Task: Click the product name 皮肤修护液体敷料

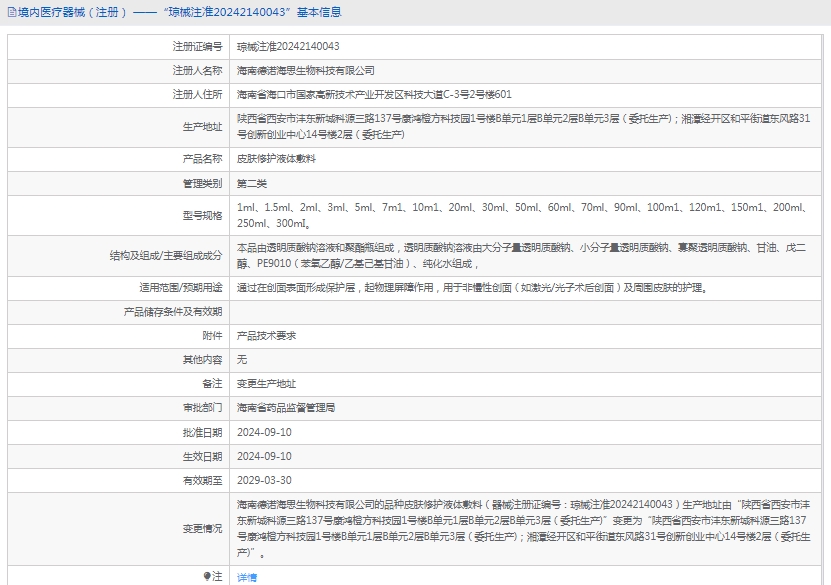Action: coord(276,159)
